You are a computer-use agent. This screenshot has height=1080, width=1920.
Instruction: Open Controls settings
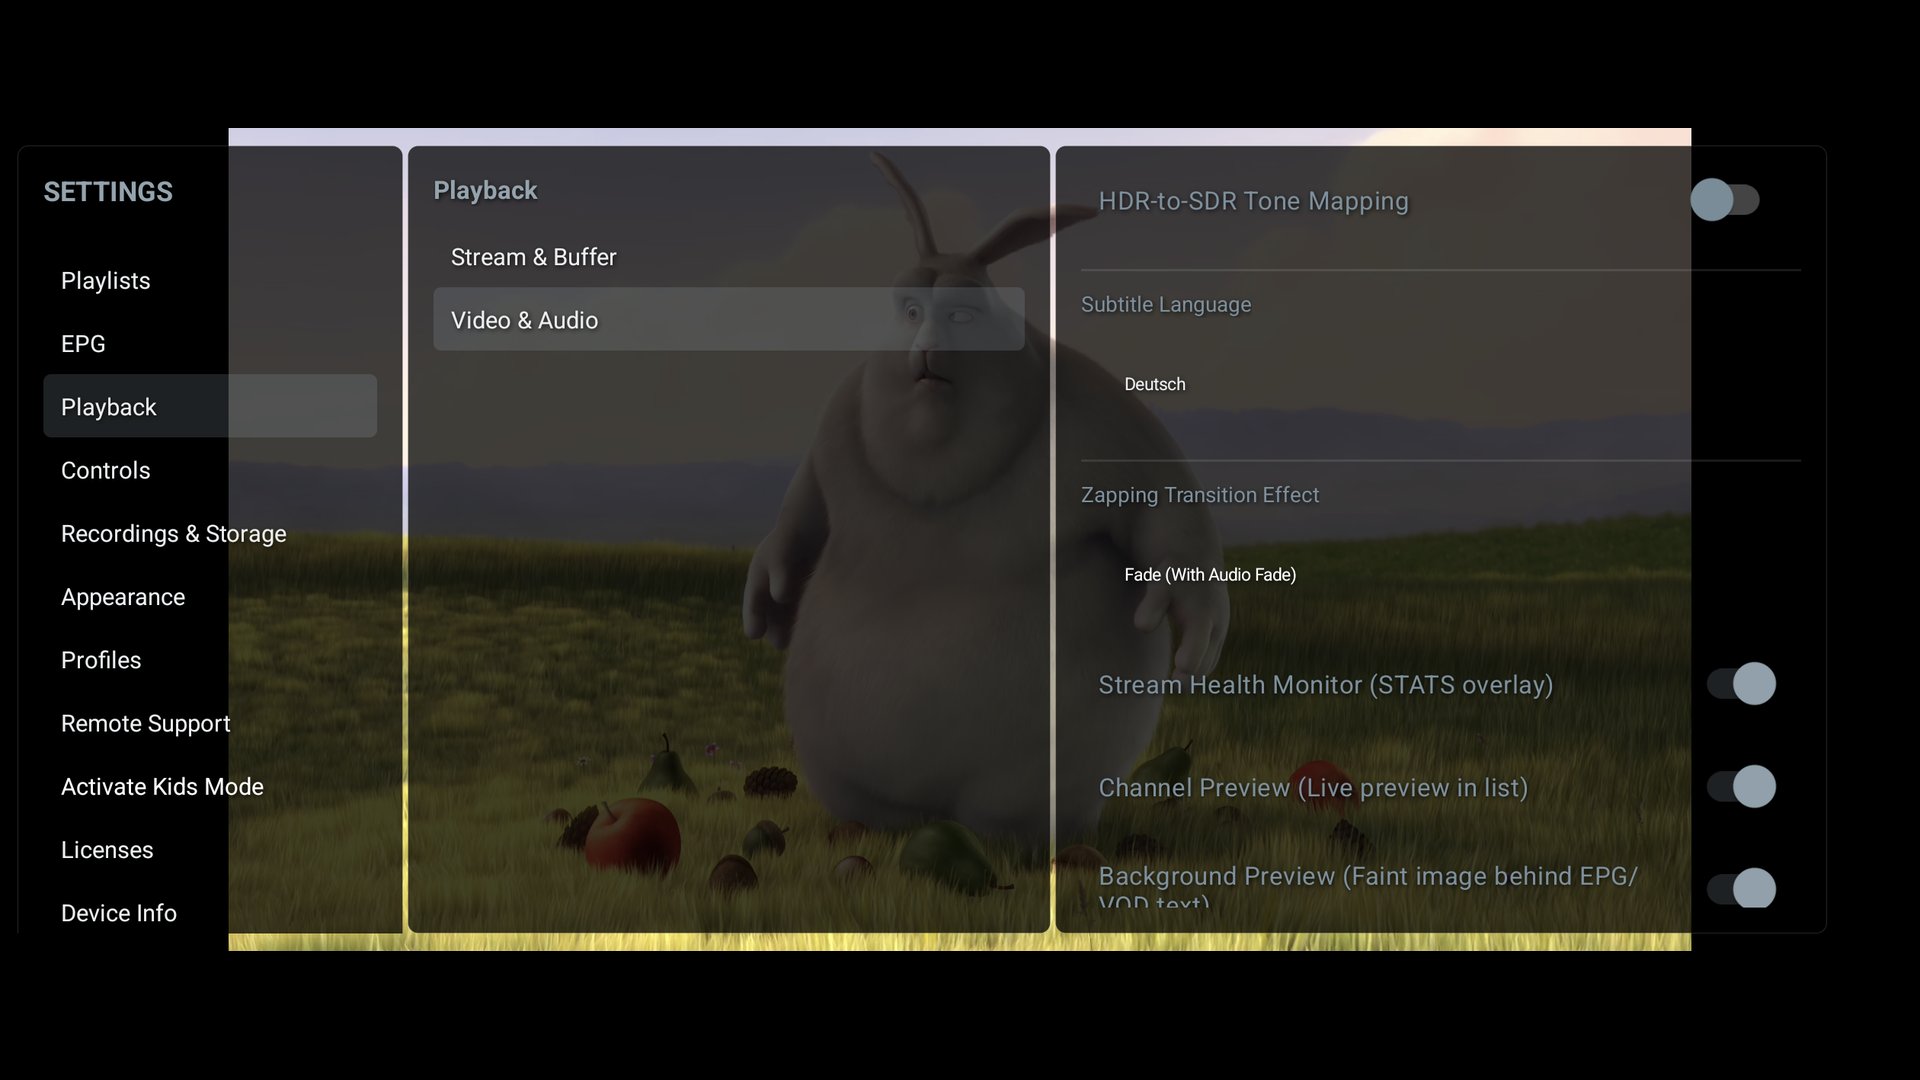coord(210,470)
